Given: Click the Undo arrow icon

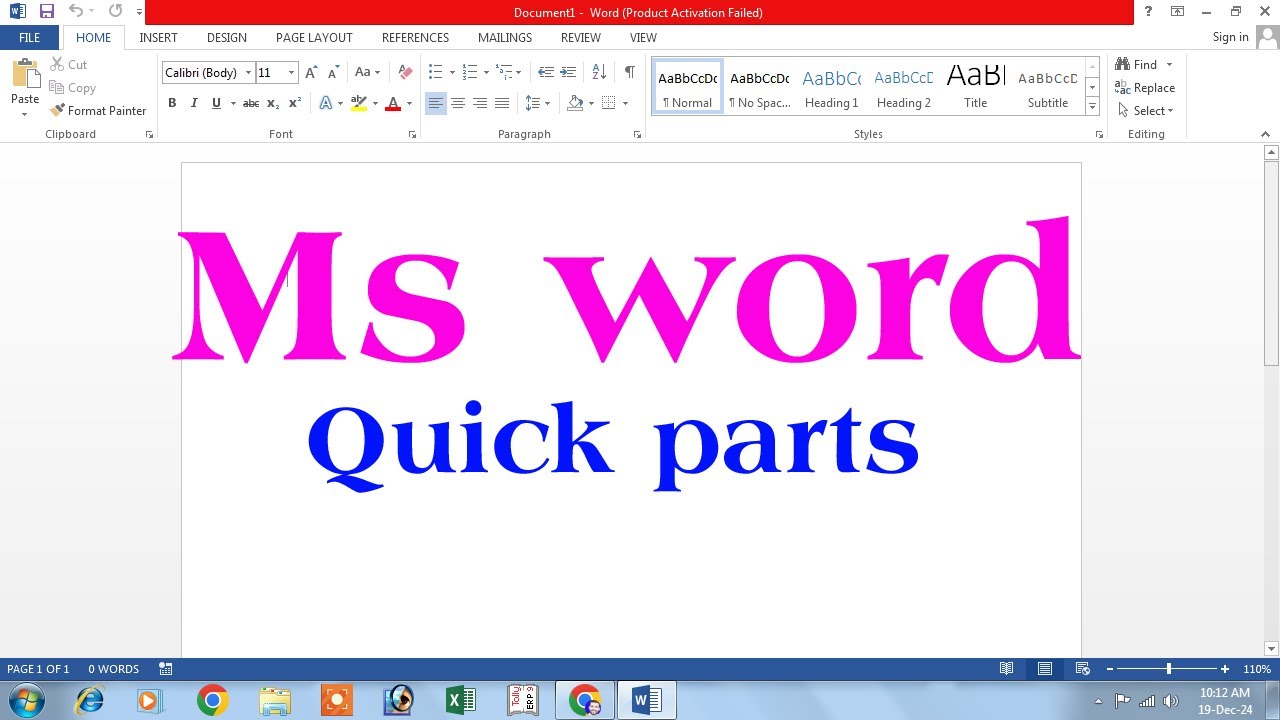Looking at the screenshot, I should point(76,12).
